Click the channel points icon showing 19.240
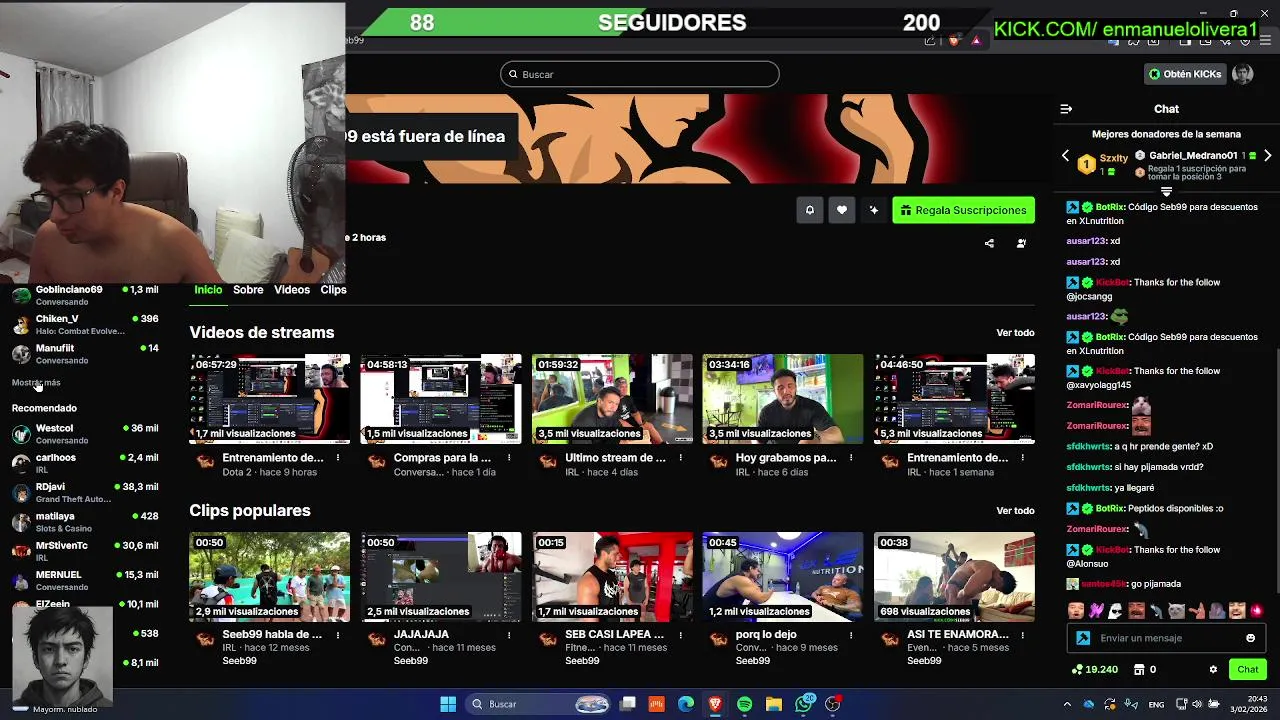Image resolution: width=1280 pixels, height=720 pixels. pos(1077,670)
